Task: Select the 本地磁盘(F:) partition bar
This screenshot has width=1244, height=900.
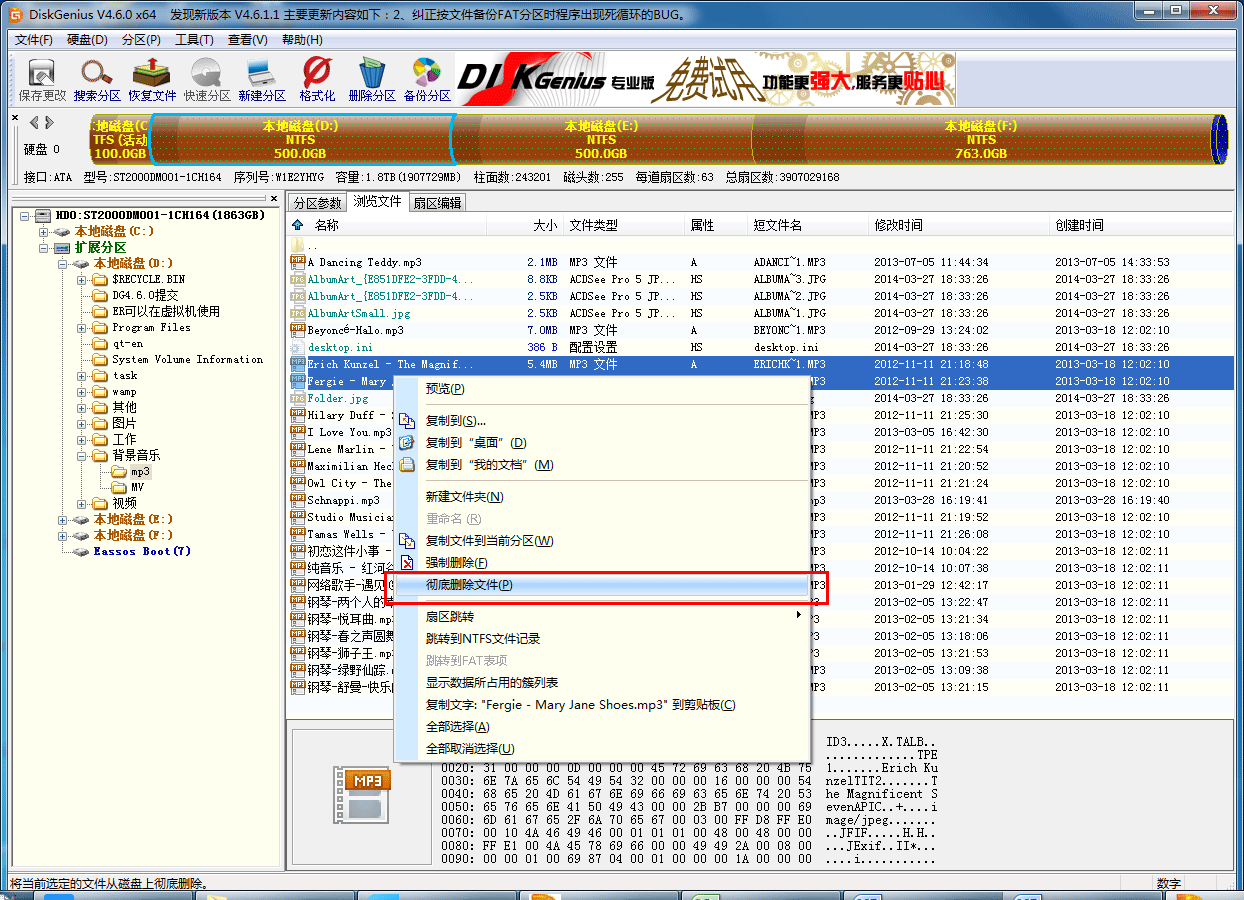Action: coord(981,139)
